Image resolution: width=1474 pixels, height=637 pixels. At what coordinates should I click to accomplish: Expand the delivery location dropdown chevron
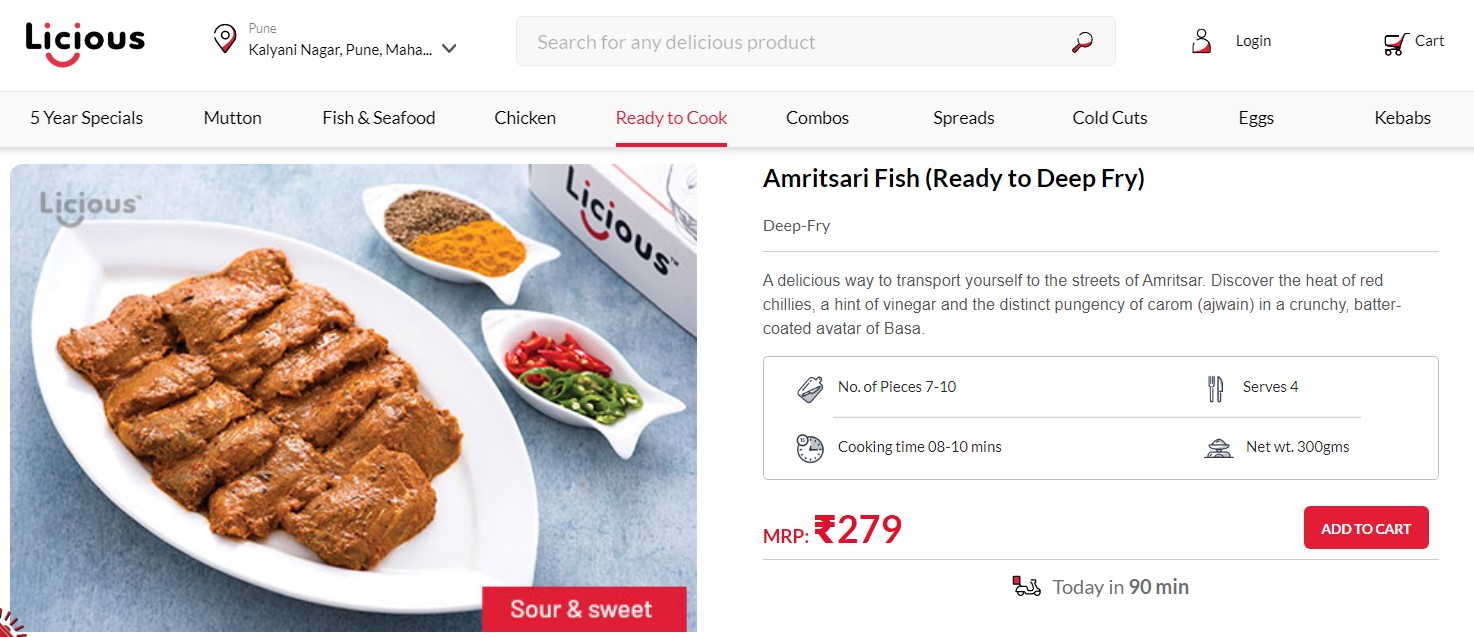click(449, 49)
